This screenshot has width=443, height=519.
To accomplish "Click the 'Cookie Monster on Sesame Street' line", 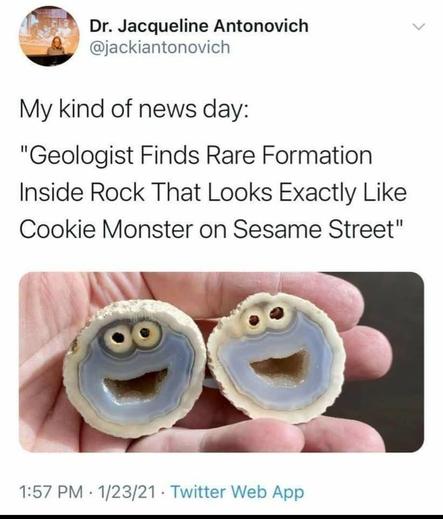I will pos(212,229).
